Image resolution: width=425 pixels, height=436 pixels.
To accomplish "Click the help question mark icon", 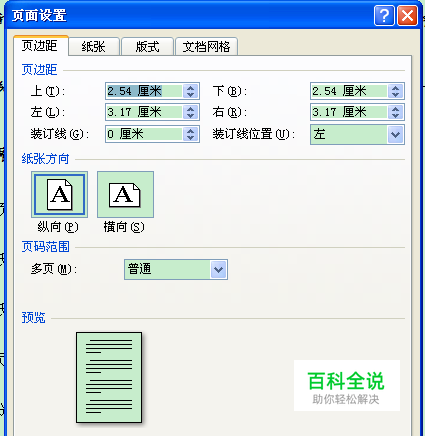I will (x=384, y=15).
